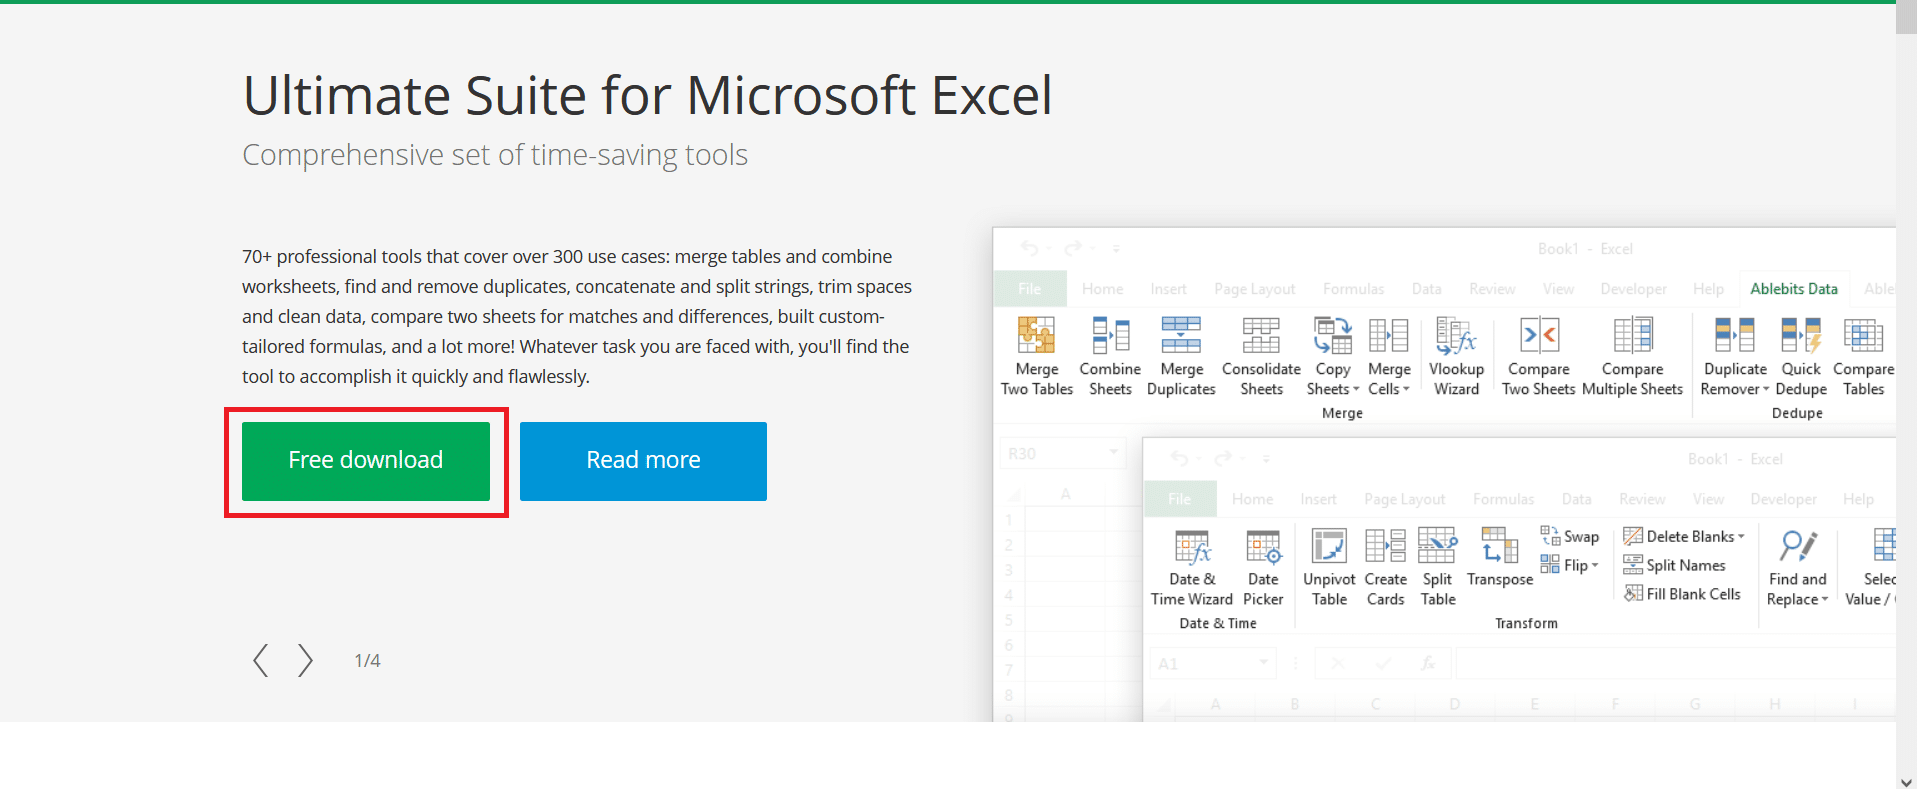Open the Data tab in front Excel window

point(1577,499)
